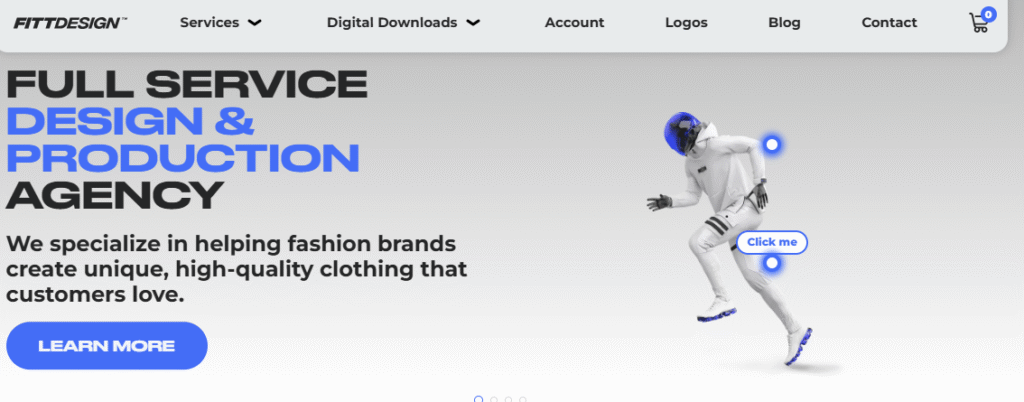Switch to the third carousel slide dot
The width and height of the screenshot is (1024, 402).
(x=508, y=399)
